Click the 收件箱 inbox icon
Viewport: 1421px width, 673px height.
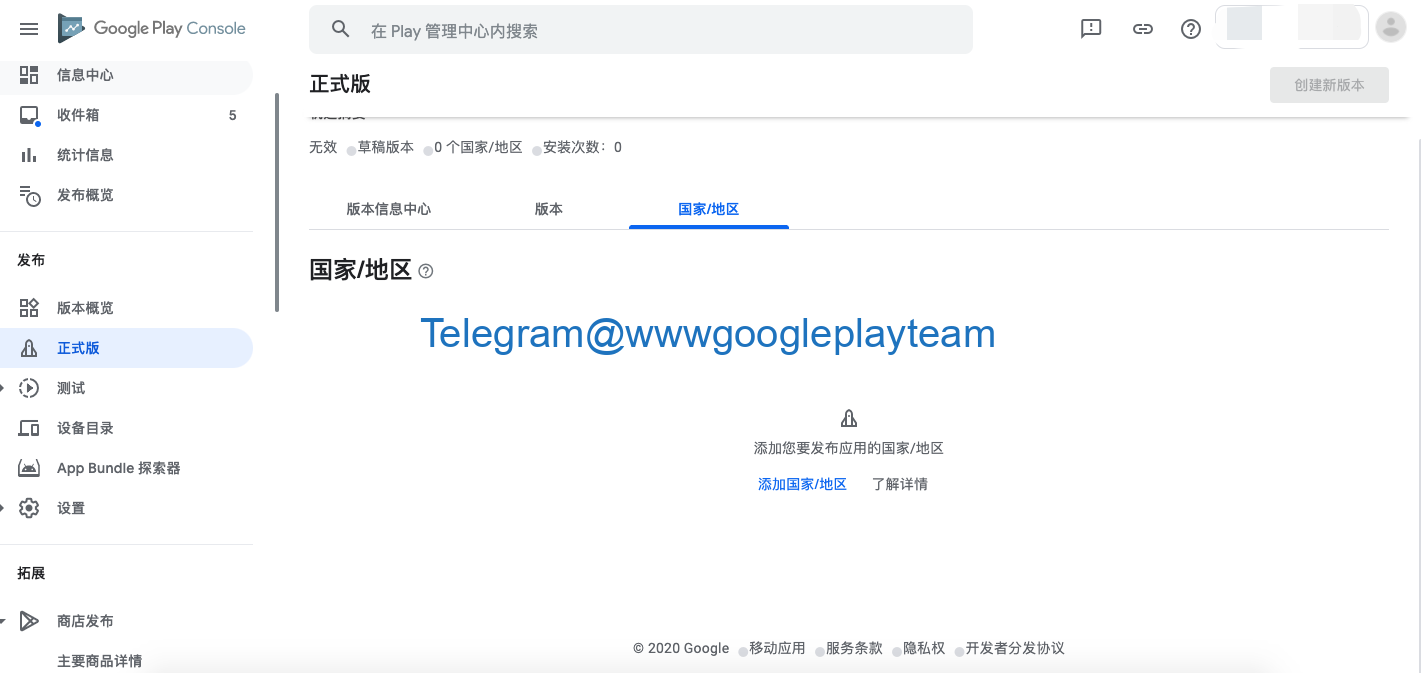coord(29,115)
